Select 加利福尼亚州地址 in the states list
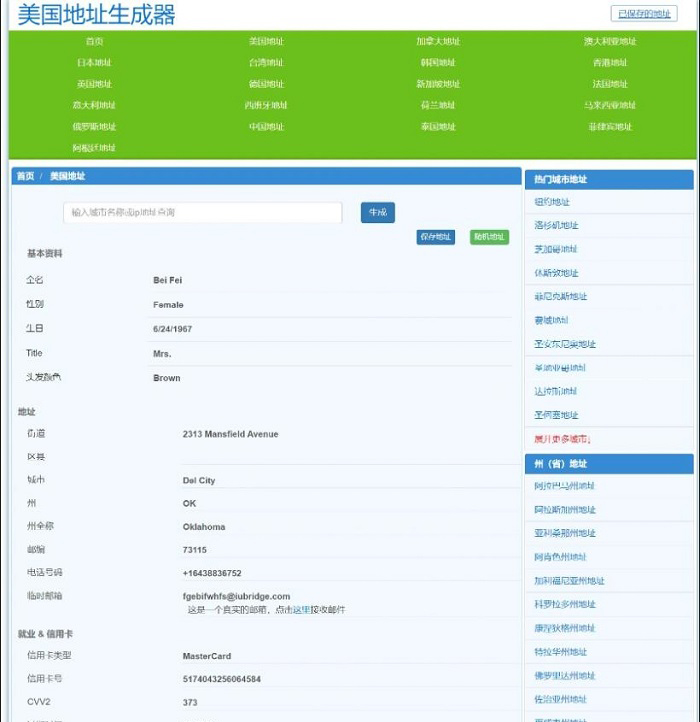Image resolution: width=700 pixels, height=722 pixels. 569,581
